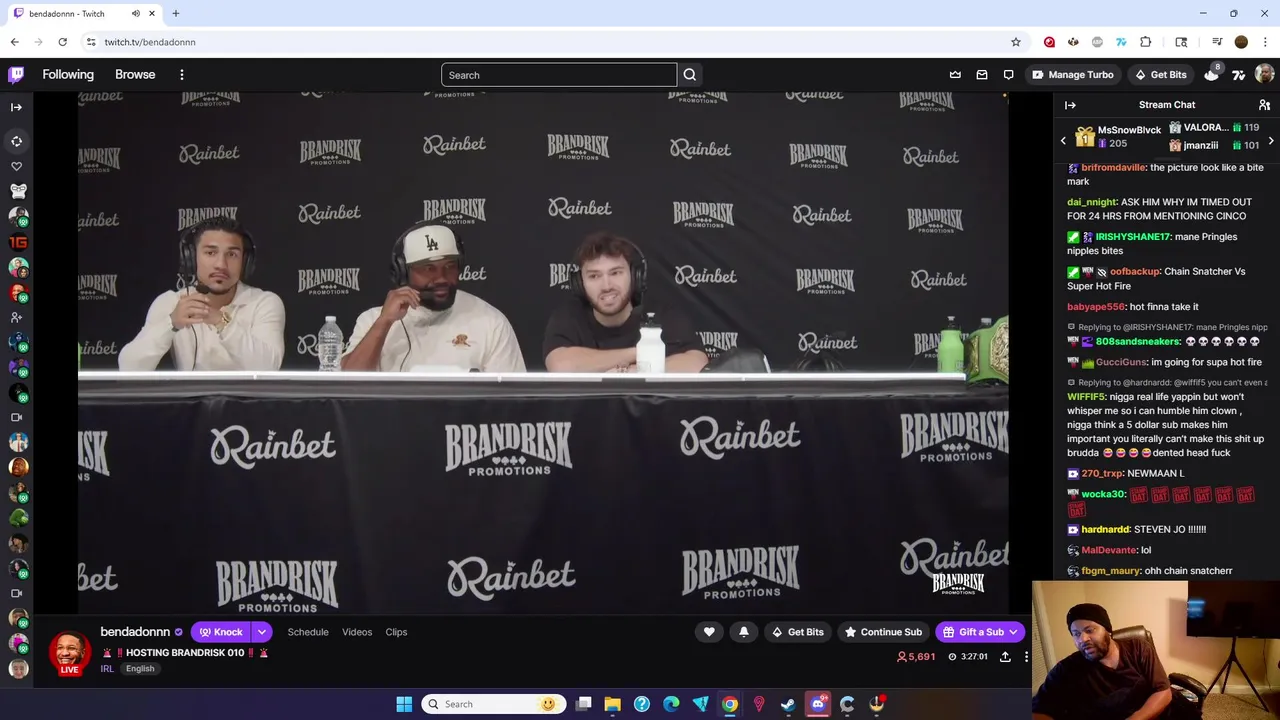The height and width of the screenshot is (720, 1280).
Task: Click chat username fbgm_maury
Action: pos(1111,571)
